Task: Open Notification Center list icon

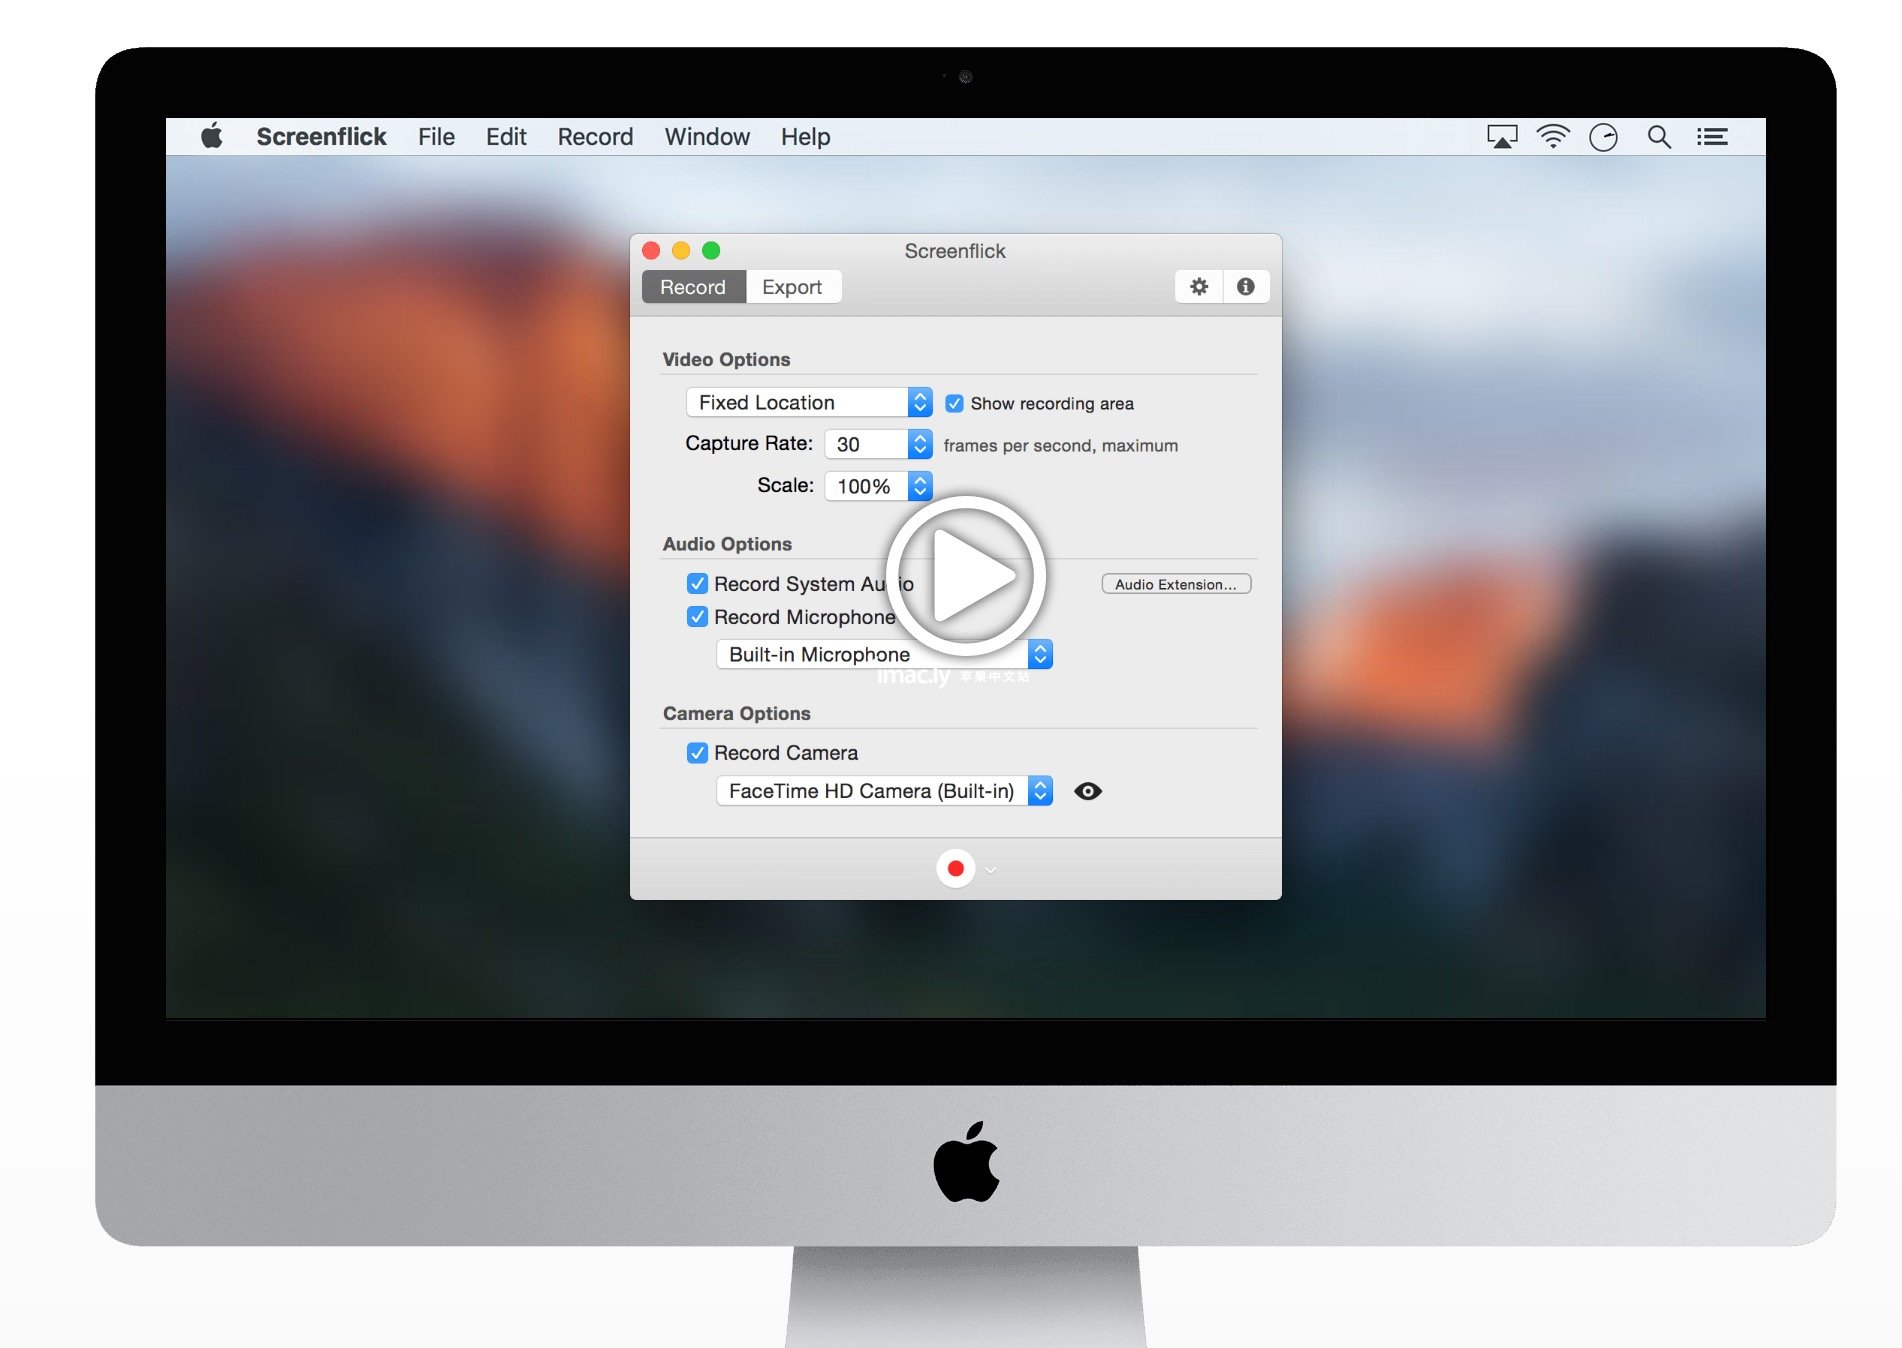Action: tap(1712, 137)
